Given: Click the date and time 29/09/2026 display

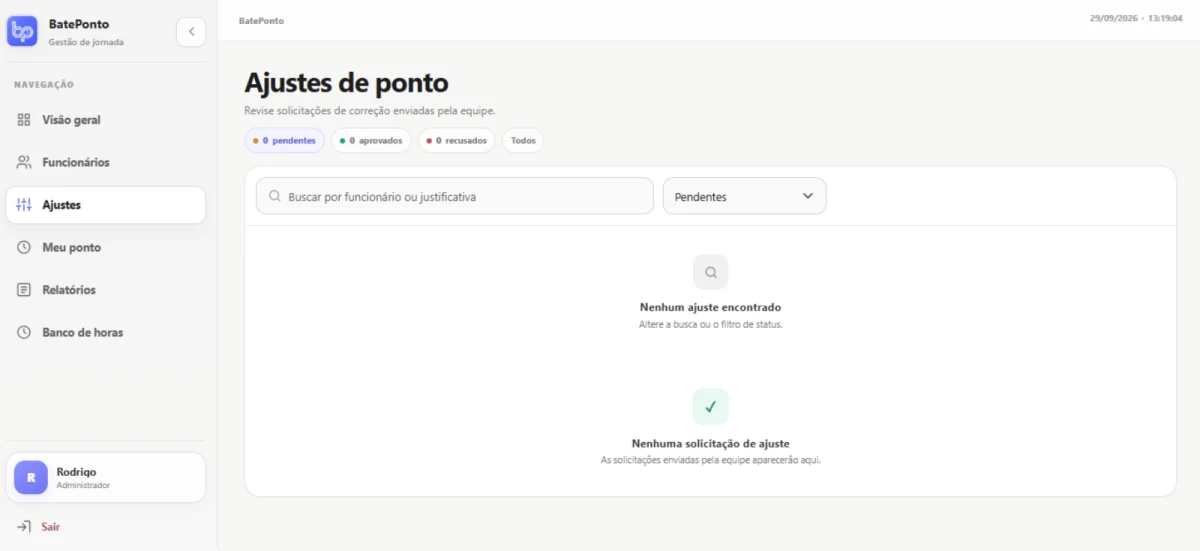Looking at the screenshot, I should [x=1136, y=18].
